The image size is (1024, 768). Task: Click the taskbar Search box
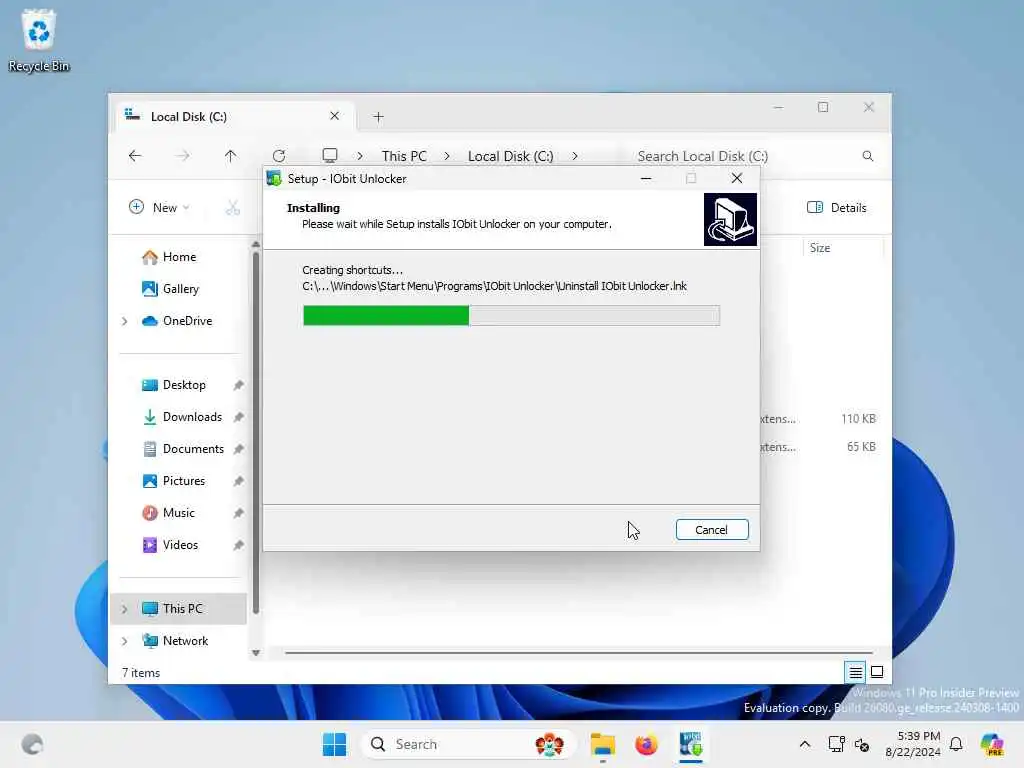point(469,744)
